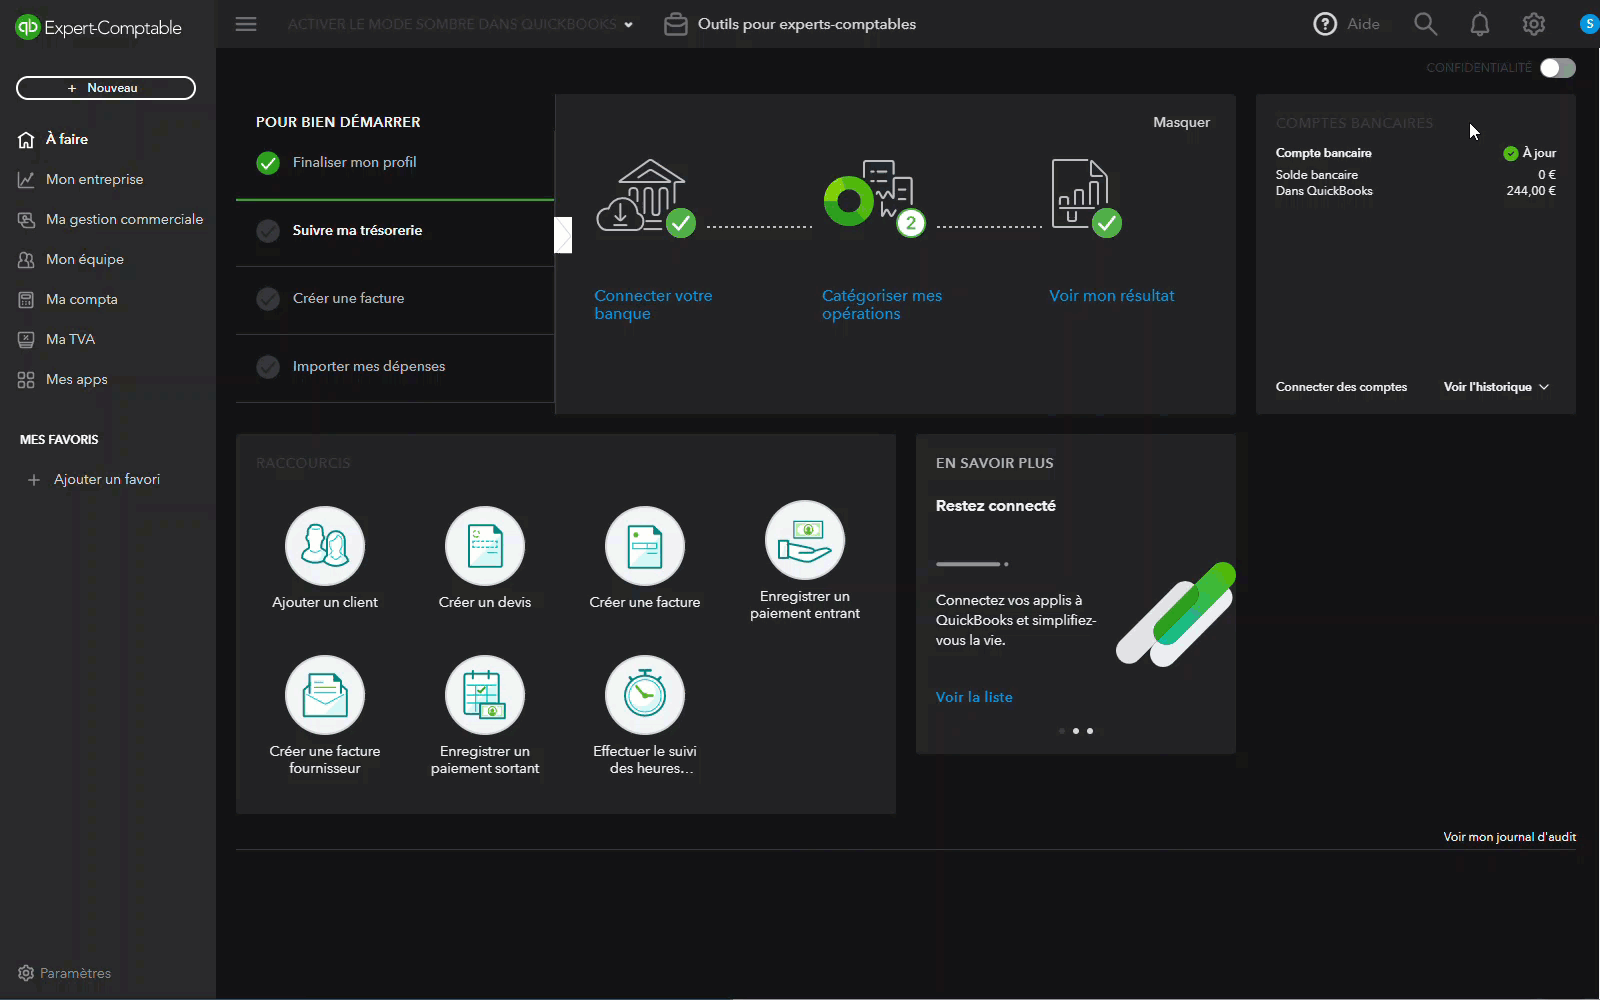
Task: Click the 244,00 € QuickBooks balance
Action: point(1531,191)
